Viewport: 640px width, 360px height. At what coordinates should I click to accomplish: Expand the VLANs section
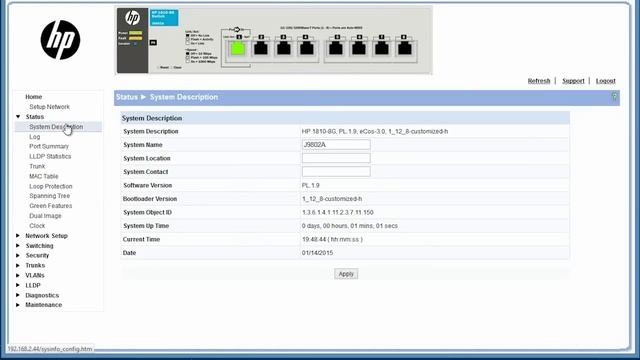click(18, 276)
